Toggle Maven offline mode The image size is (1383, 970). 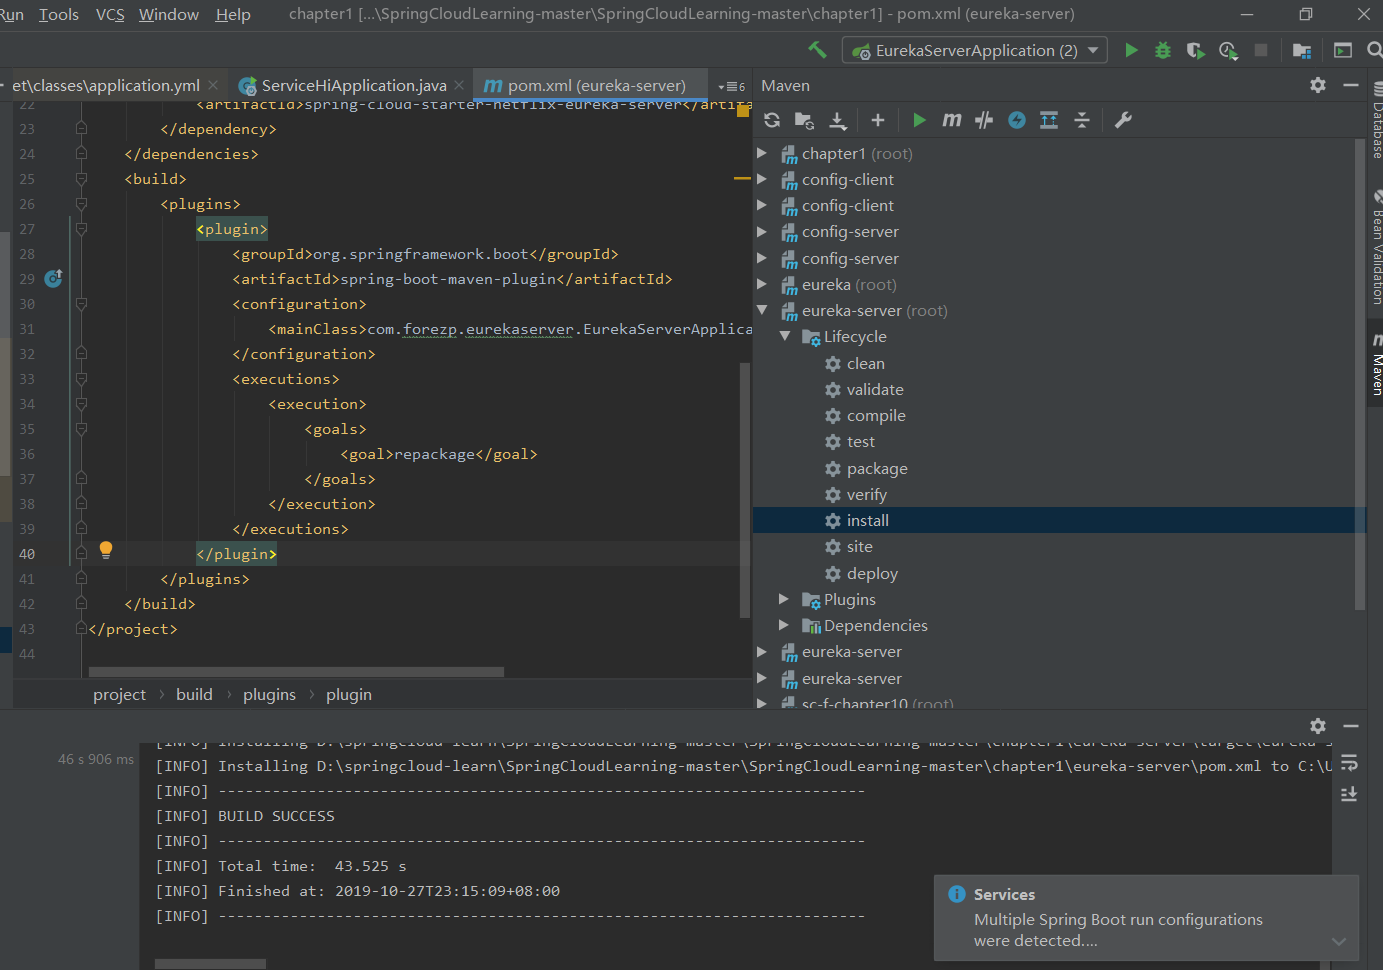pyautogui.click(x=984, y=120)
